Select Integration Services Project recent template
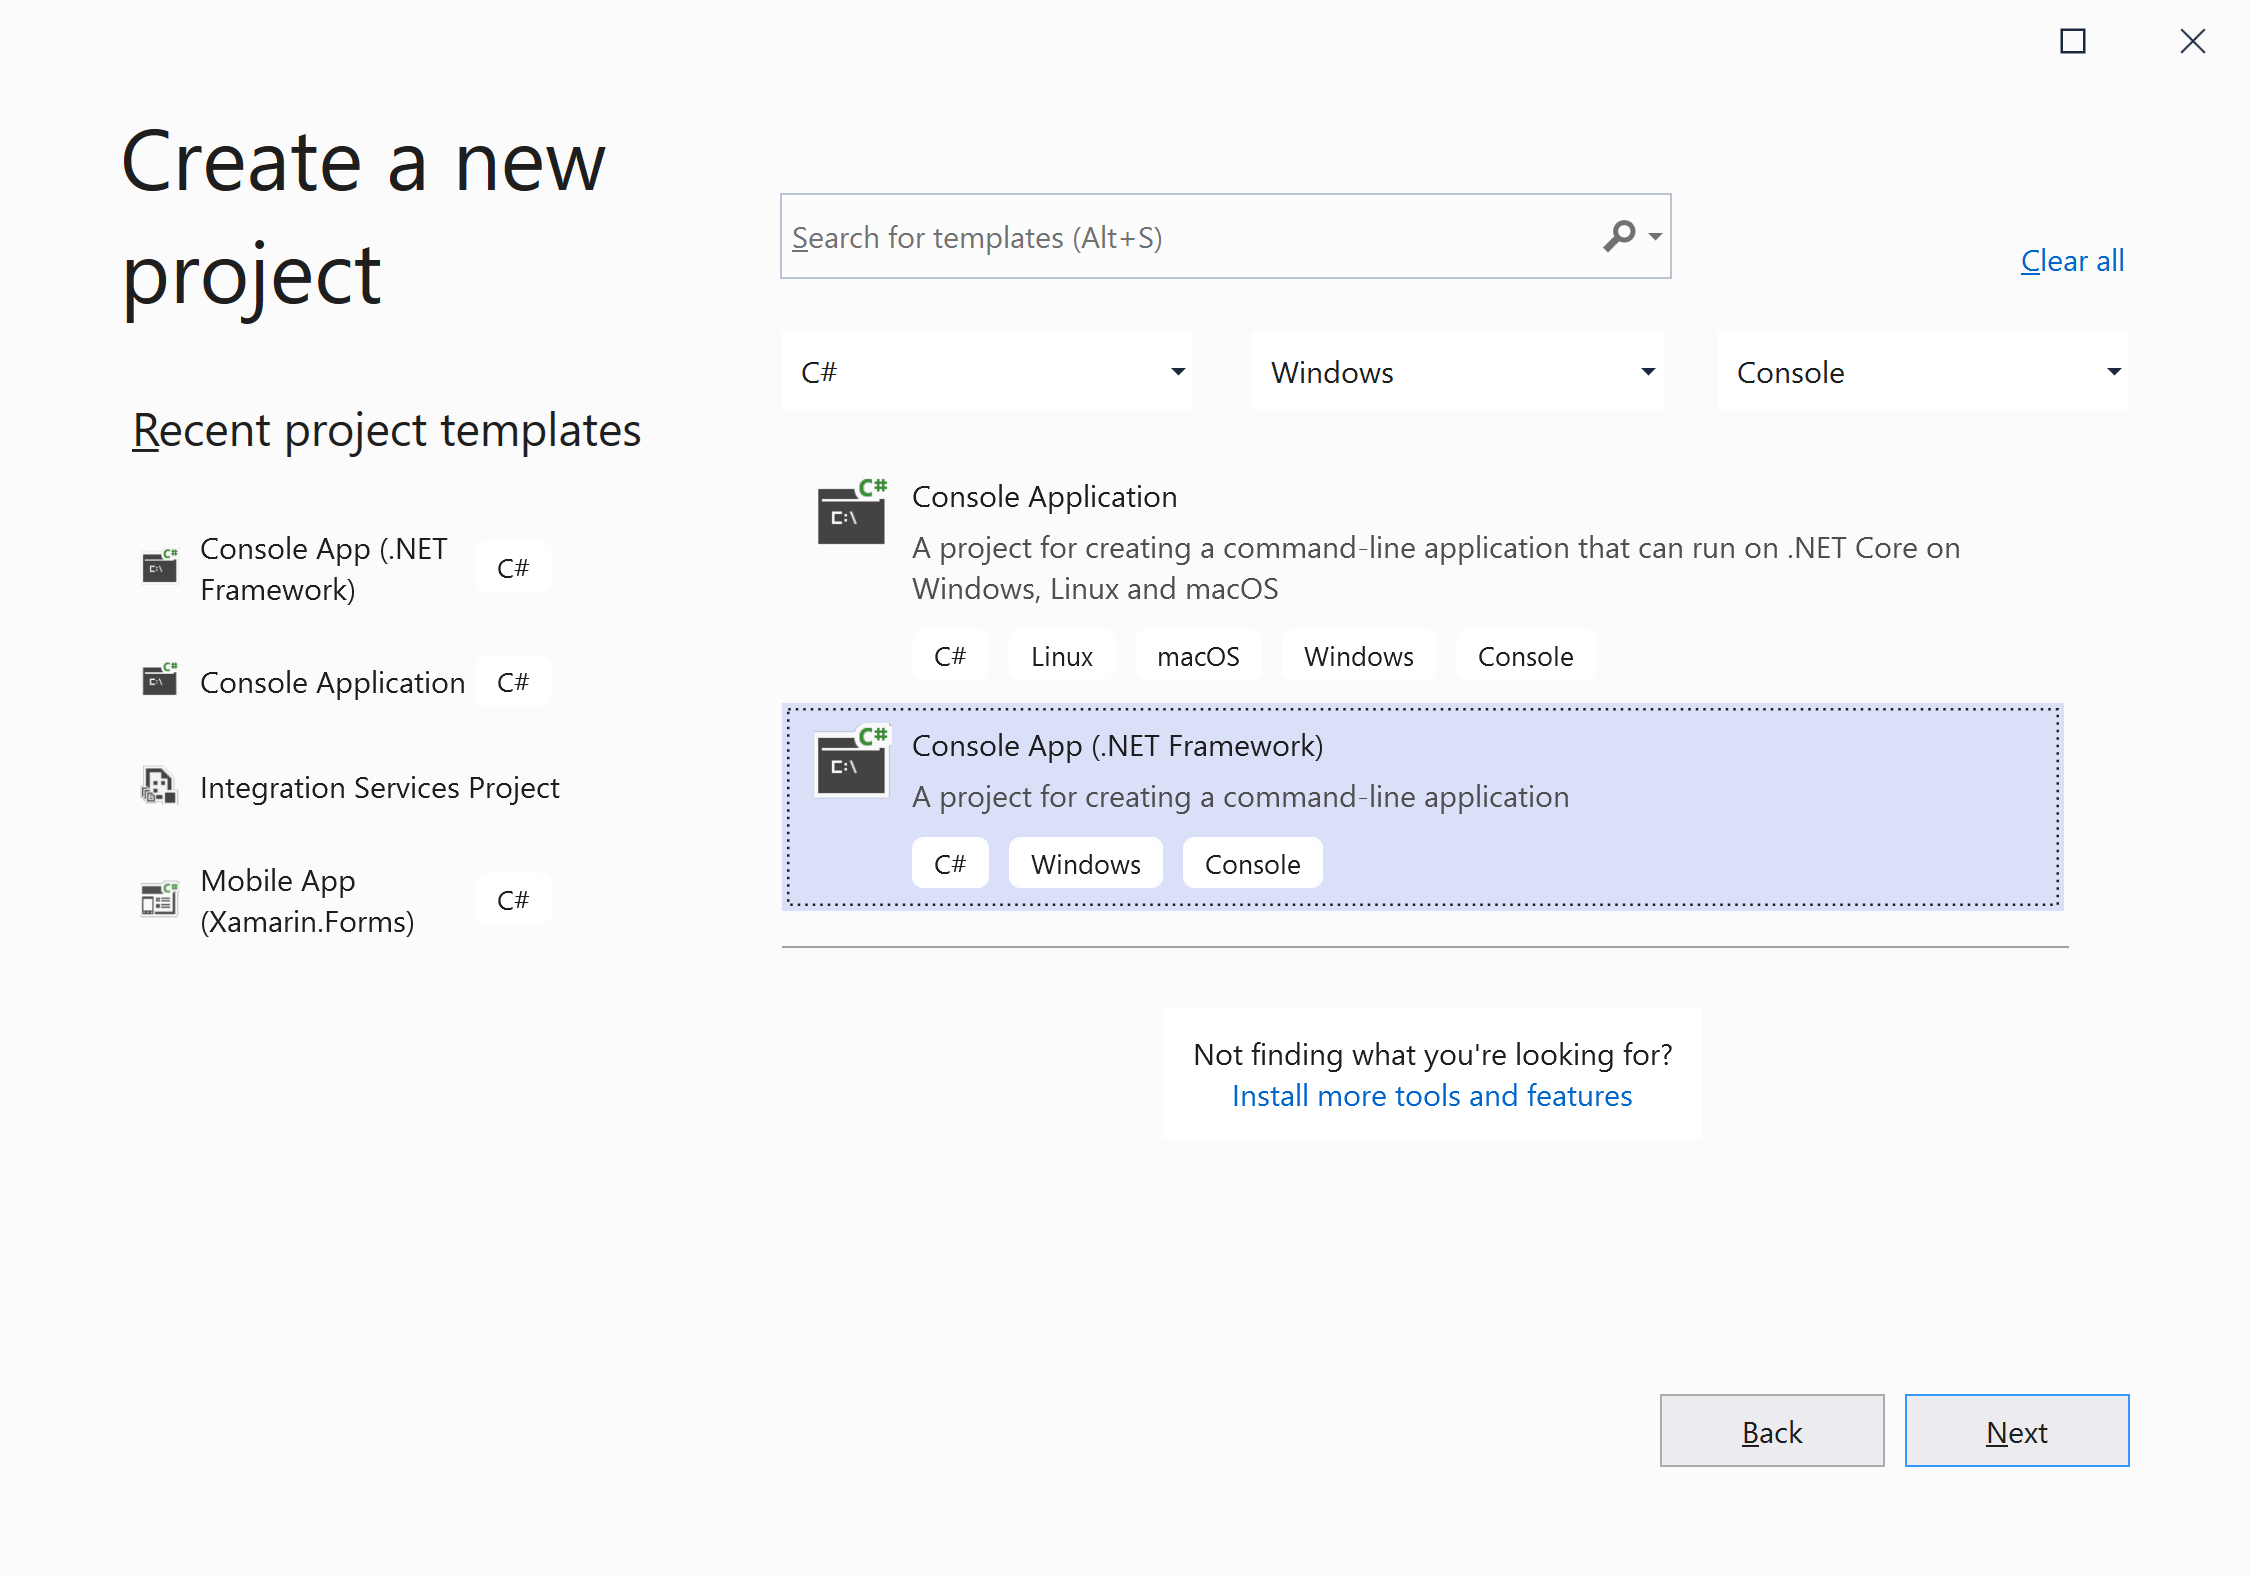The width and height of the screenshot is (2250, 1575). coord(379,788)
